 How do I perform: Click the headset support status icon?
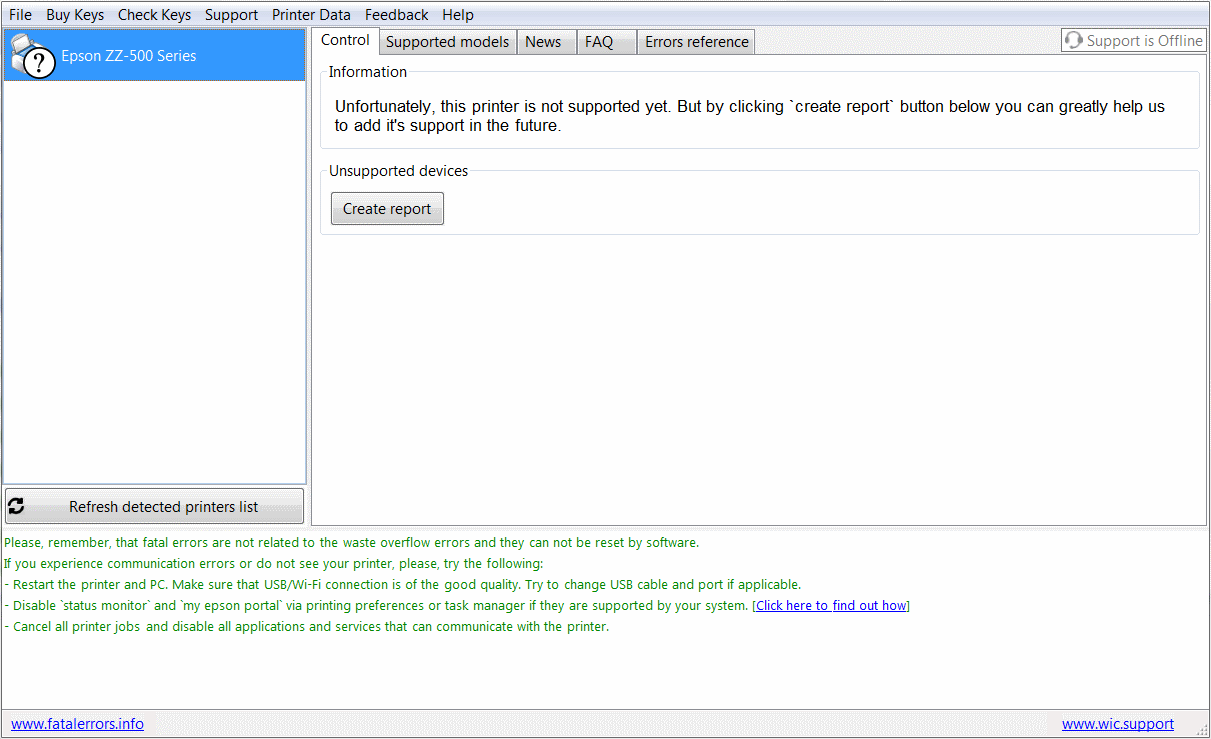pyautogui.click(x=1074, y=41)
